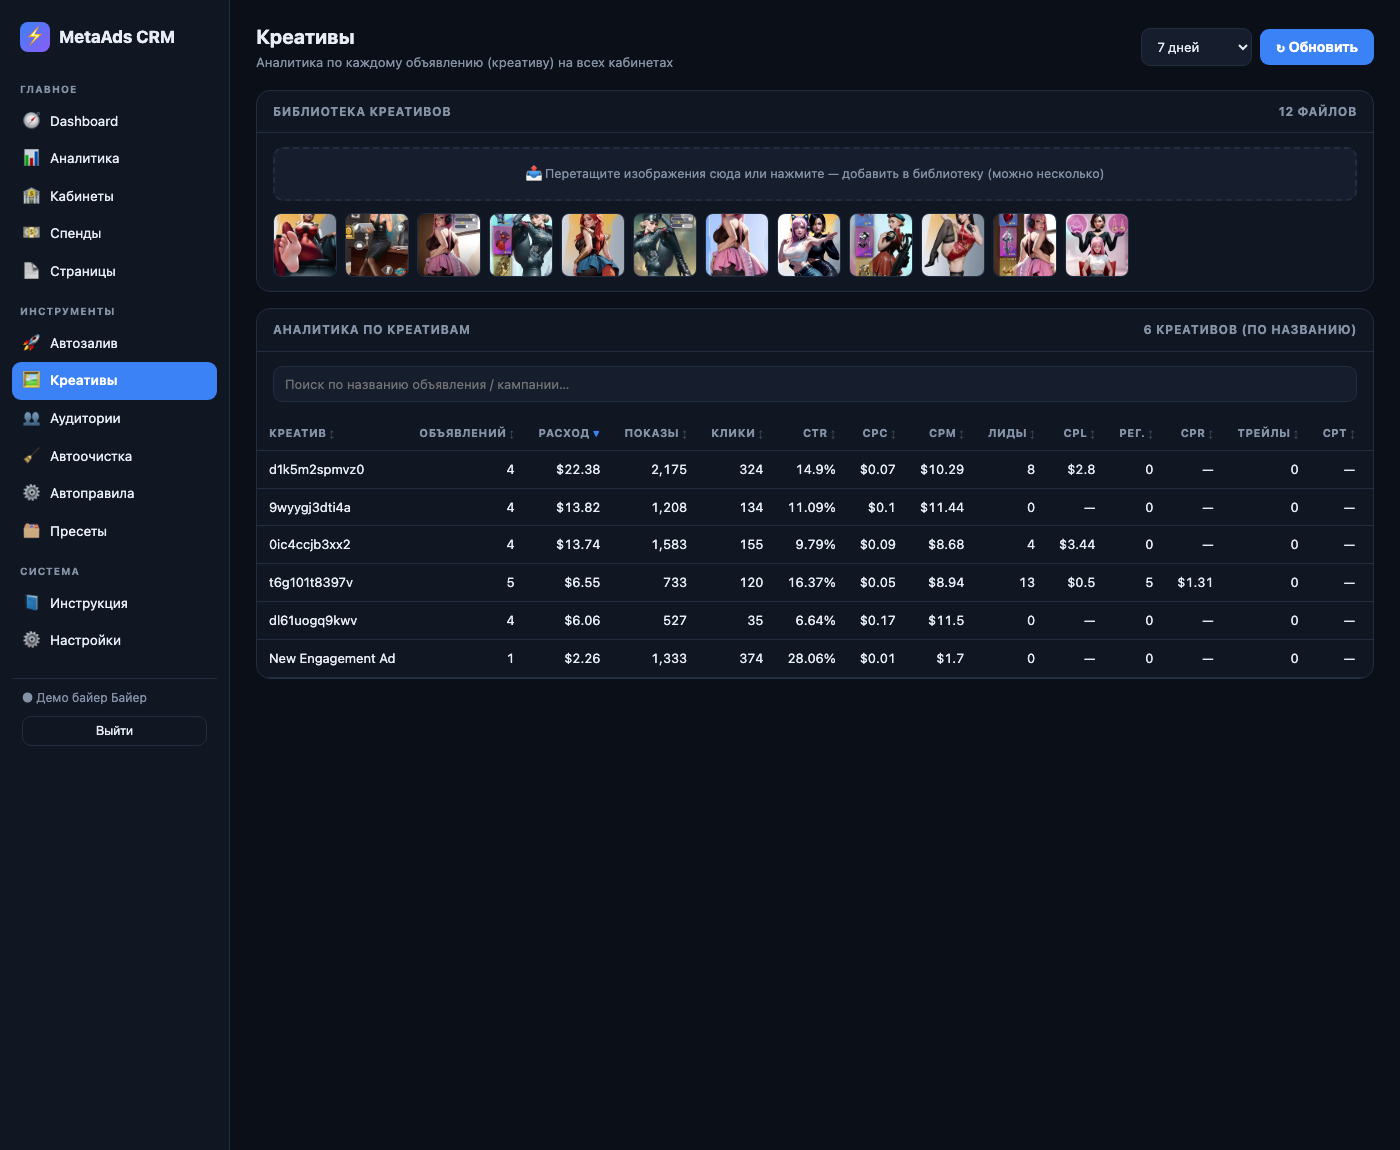
Task: Open the last thumbnail in the creatives library
Action: (x=1097, y=245)
